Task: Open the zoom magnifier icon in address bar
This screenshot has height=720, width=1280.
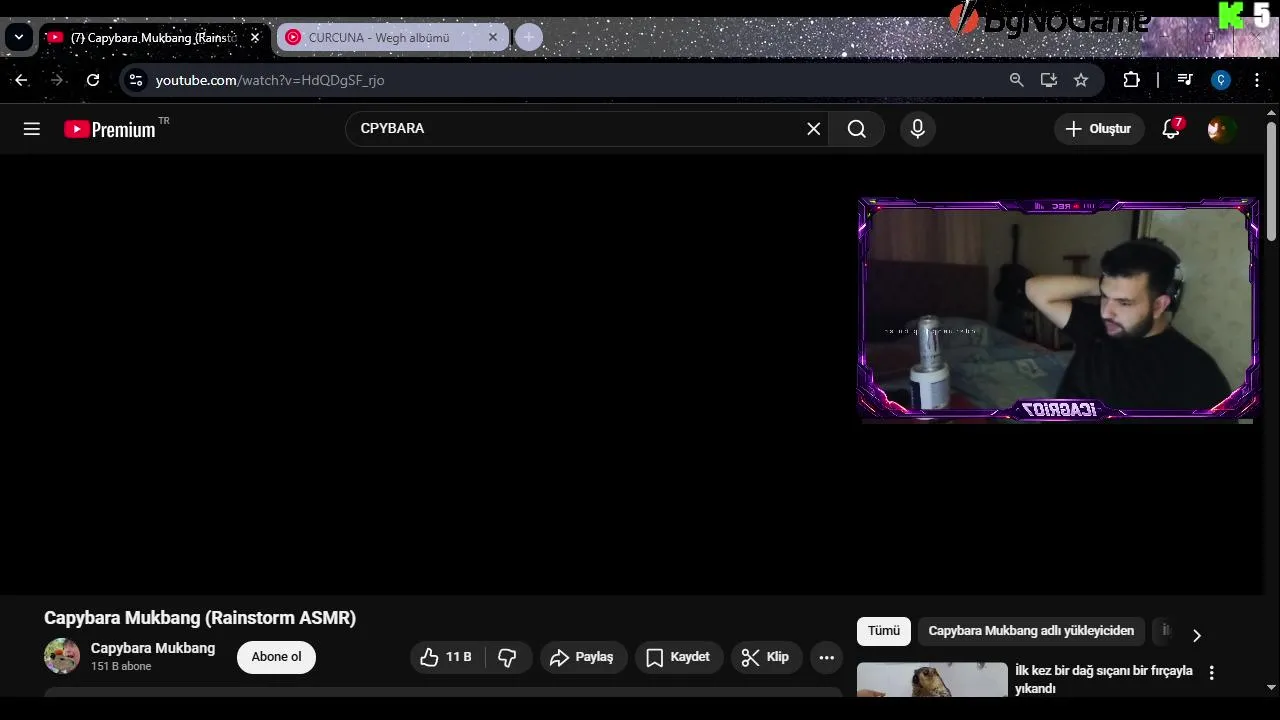Action: [1017, 80]
